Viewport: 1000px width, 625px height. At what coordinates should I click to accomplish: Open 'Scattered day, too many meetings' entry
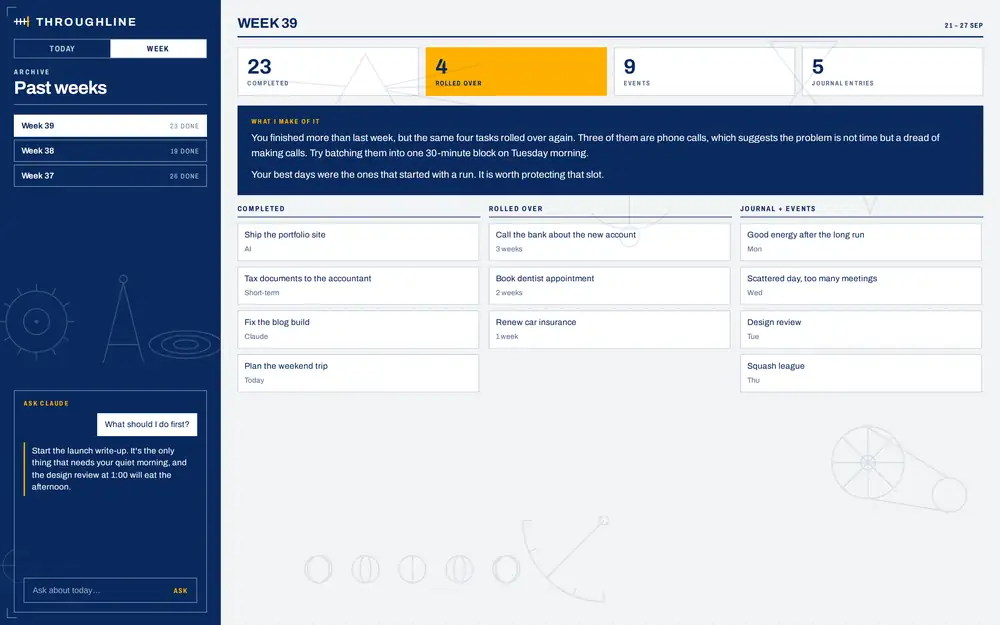click(860, 285)
